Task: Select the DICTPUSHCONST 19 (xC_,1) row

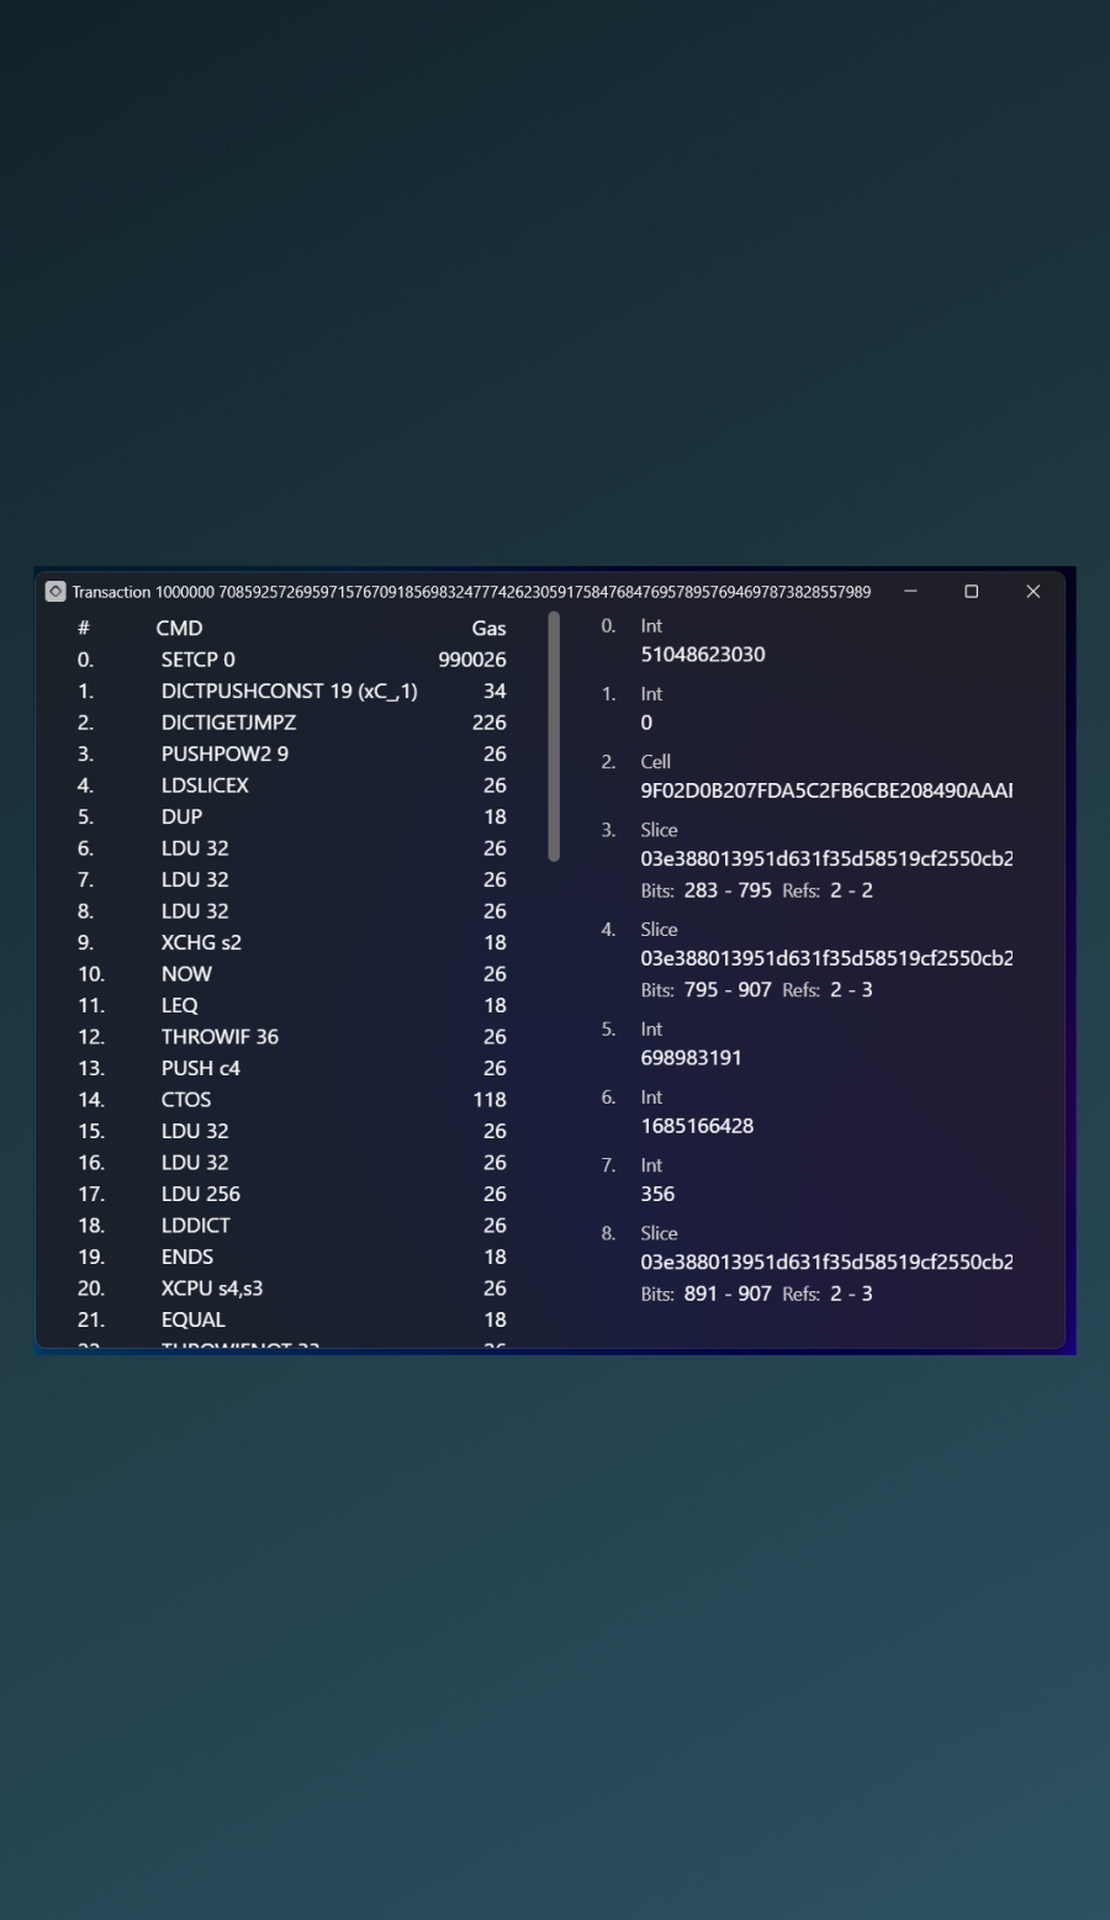Action: tap(292, 691)
